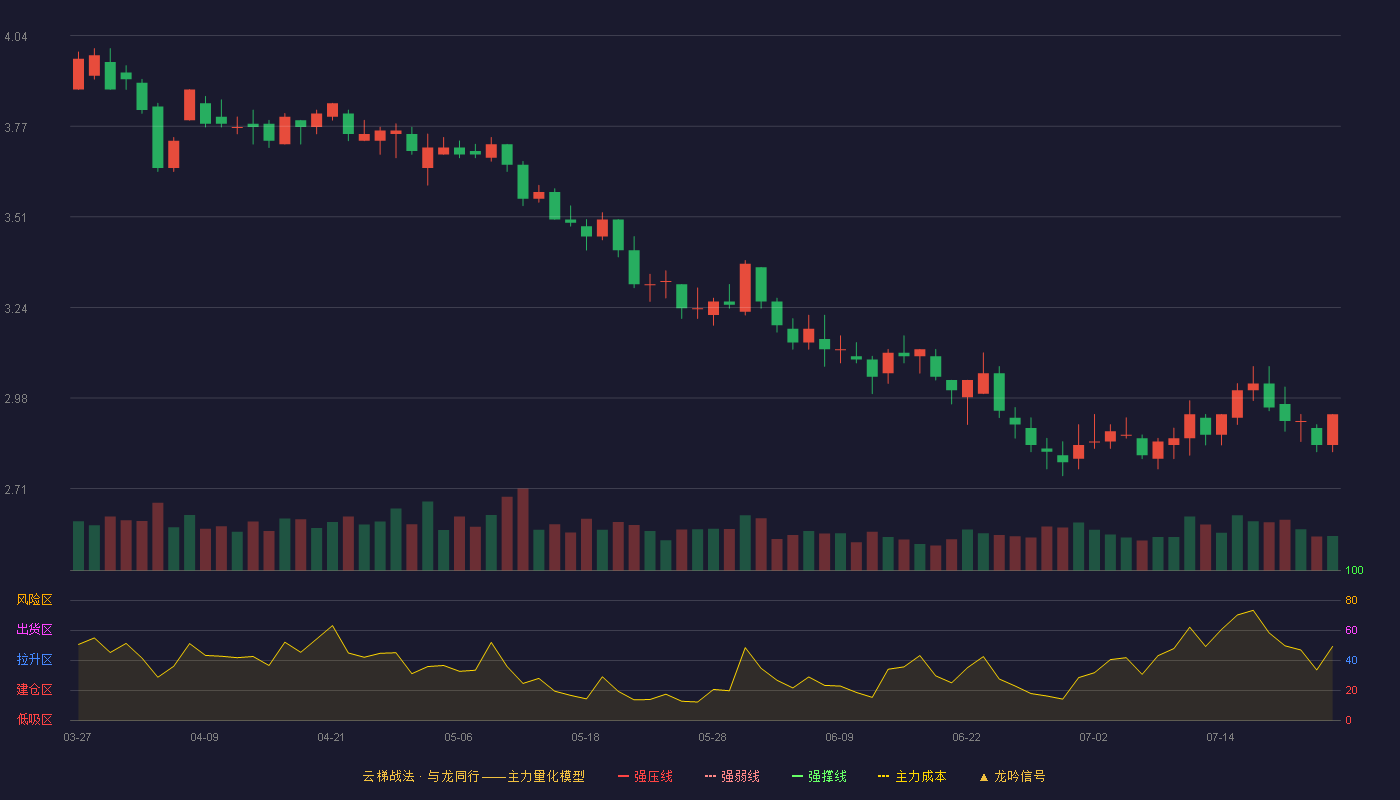Select the 风险区 zone label

(x=35, y=600)
